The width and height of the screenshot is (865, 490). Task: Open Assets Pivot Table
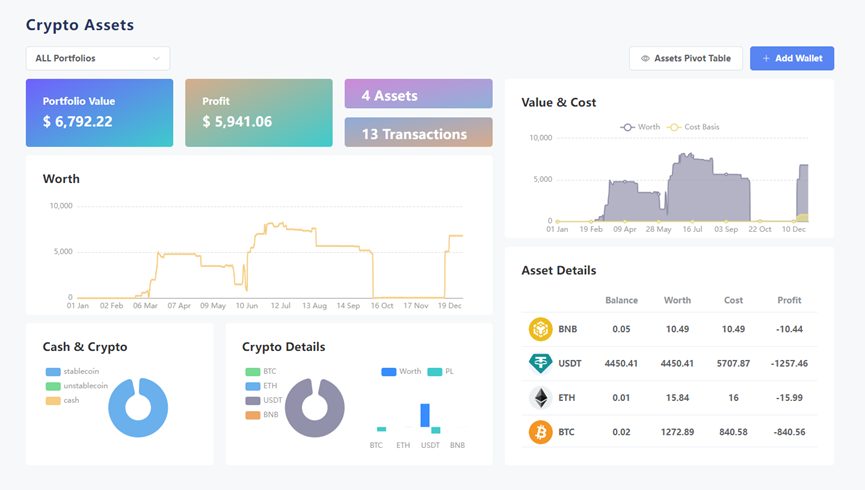pyautogui.click(x=686, y=58)
